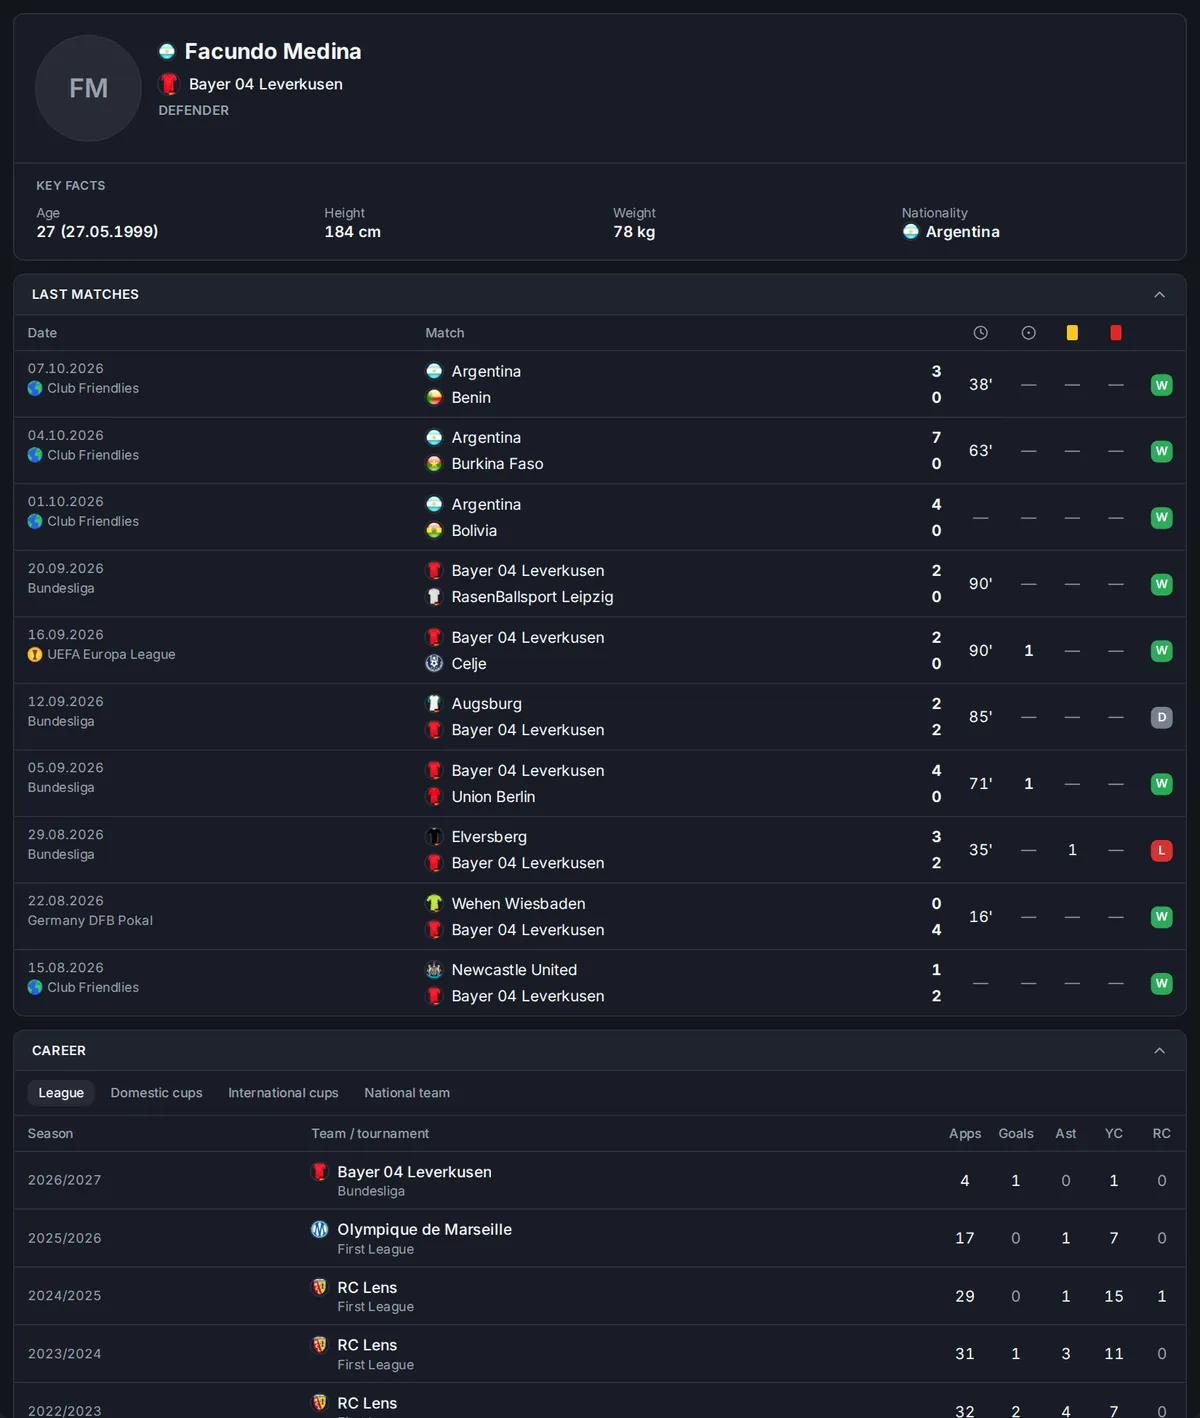The width and height of the screenshot is (1200, 1418).
Task: Click the Wehen Wiesbaden club crest
Action: (x=434, y=903)
